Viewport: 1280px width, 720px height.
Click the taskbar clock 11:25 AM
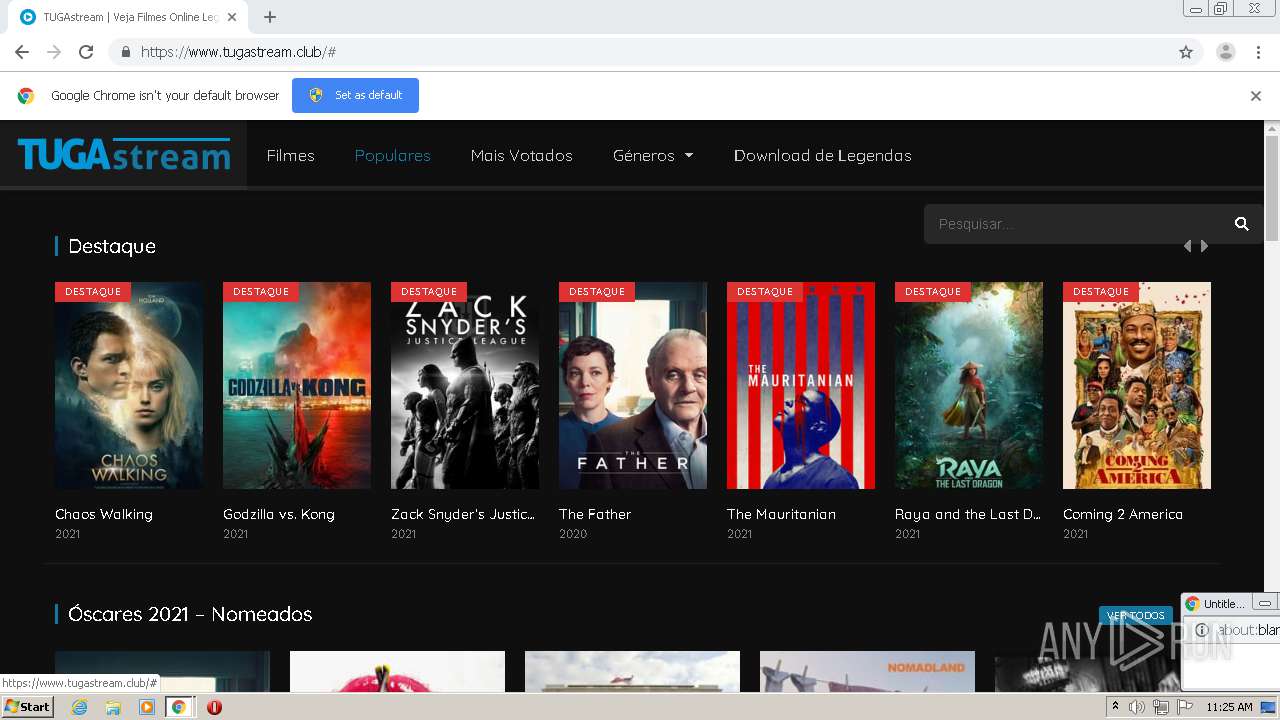(1229, 707)
